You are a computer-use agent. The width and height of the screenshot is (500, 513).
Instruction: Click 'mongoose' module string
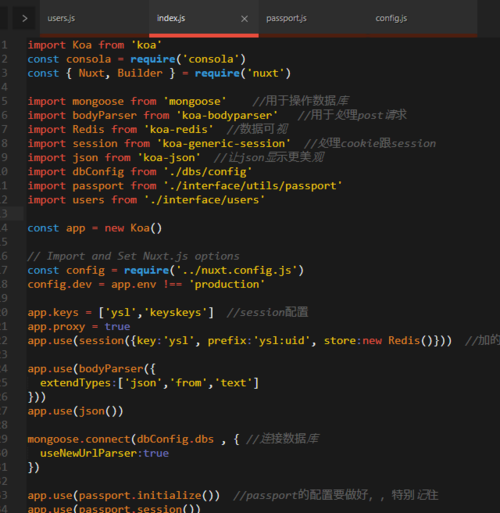click(x=195, y=101)
